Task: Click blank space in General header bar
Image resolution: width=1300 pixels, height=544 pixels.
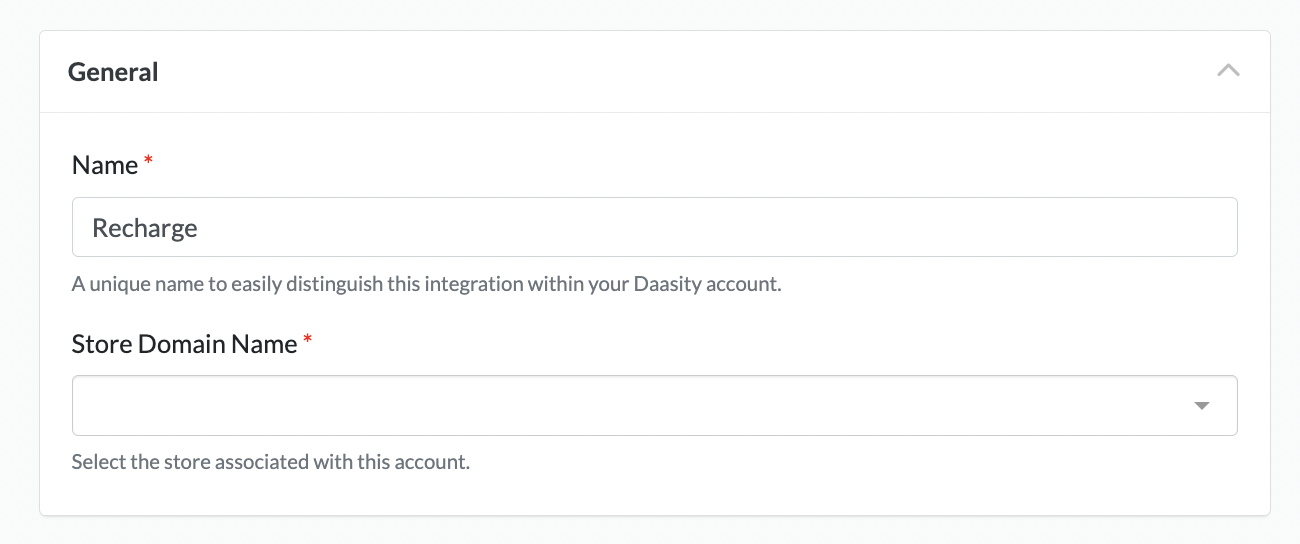Action: (650, 72)
